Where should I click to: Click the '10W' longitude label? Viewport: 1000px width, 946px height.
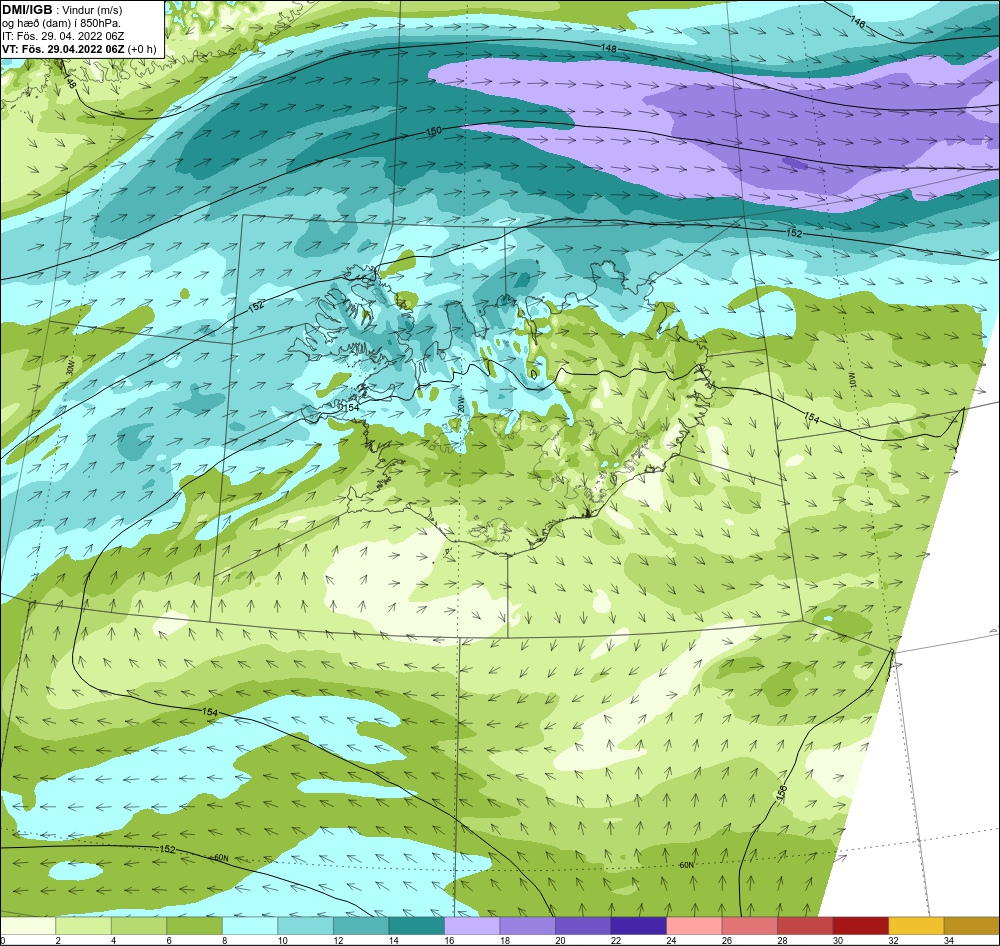point(851,380)
